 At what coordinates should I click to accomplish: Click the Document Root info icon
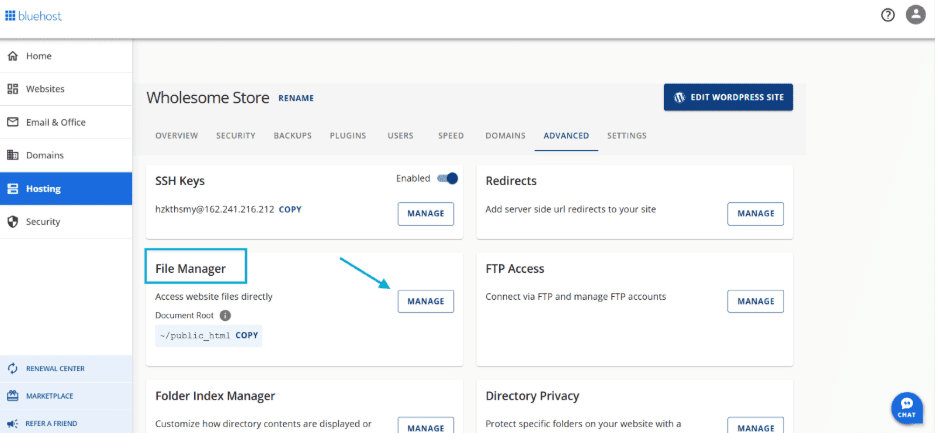click(225, 315)
